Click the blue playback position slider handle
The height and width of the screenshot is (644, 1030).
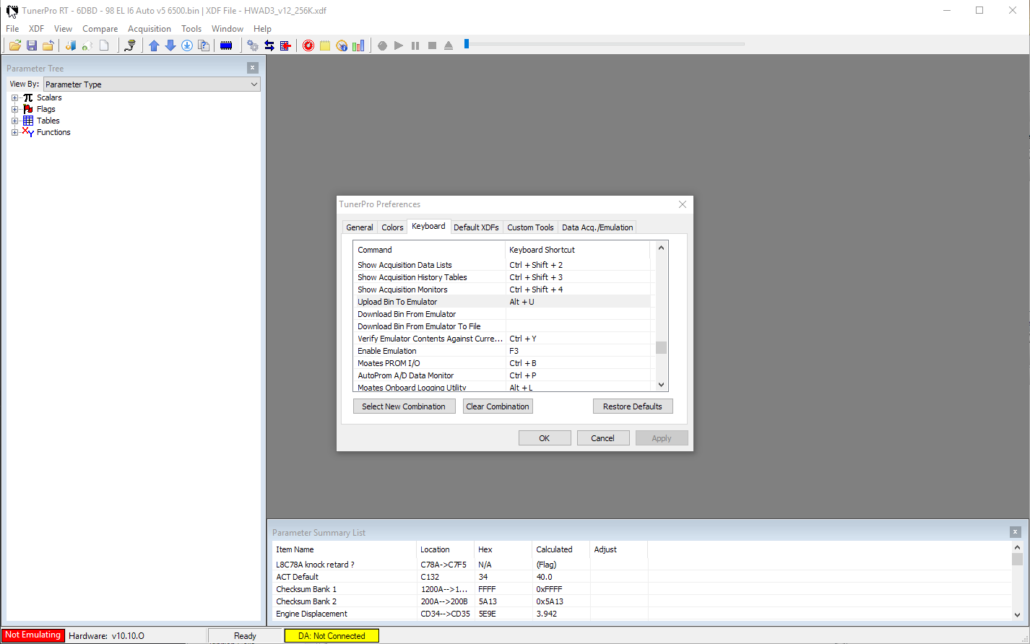click(466, 44)
